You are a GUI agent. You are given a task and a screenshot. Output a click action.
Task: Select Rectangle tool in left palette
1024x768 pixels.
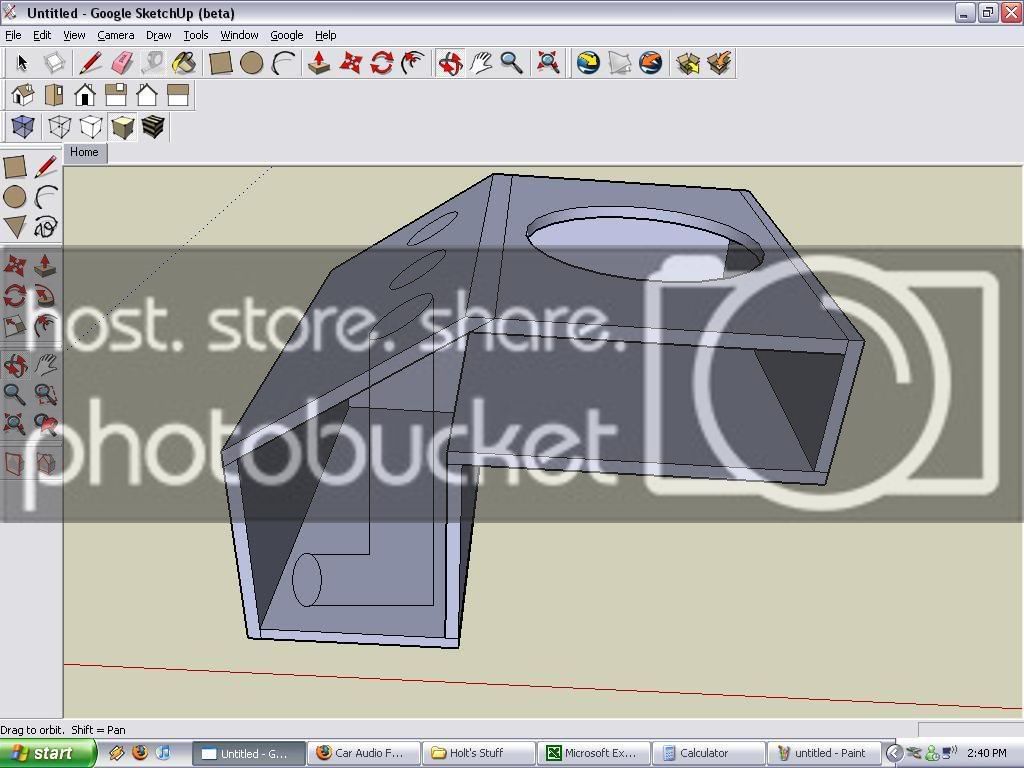pos(15,167)
